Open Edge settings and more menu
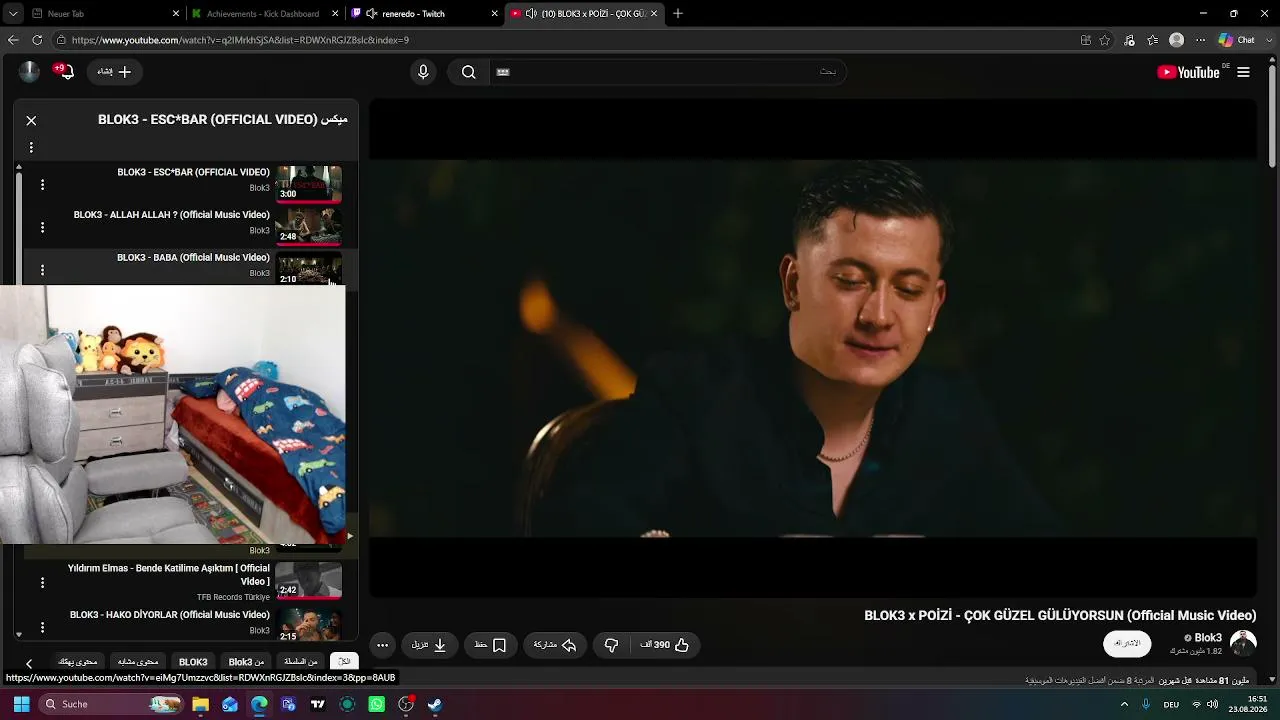Screen dimensions: 1280x720 click(1201, 40)
